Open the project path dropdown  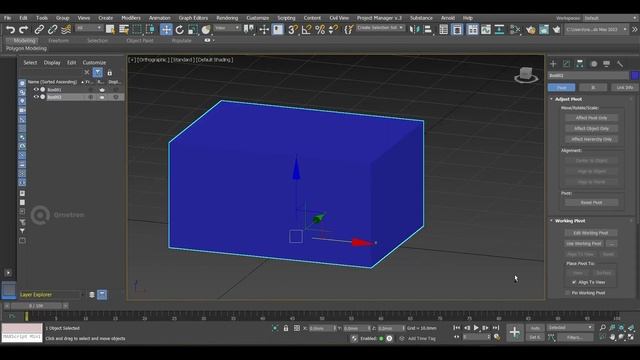coord(596,29)
